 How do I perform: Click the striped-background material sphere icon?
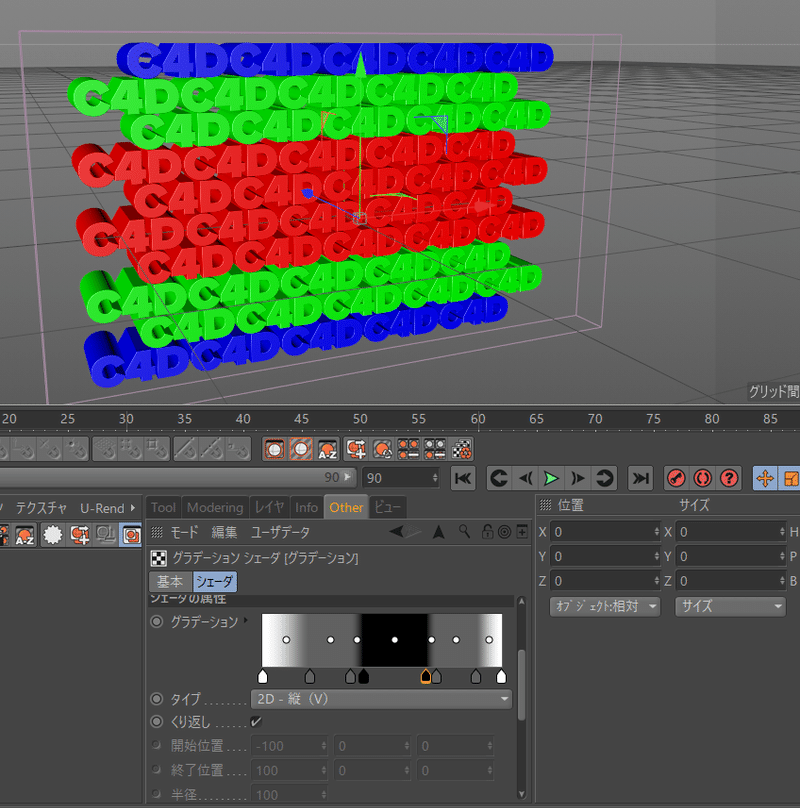(301, 449)
